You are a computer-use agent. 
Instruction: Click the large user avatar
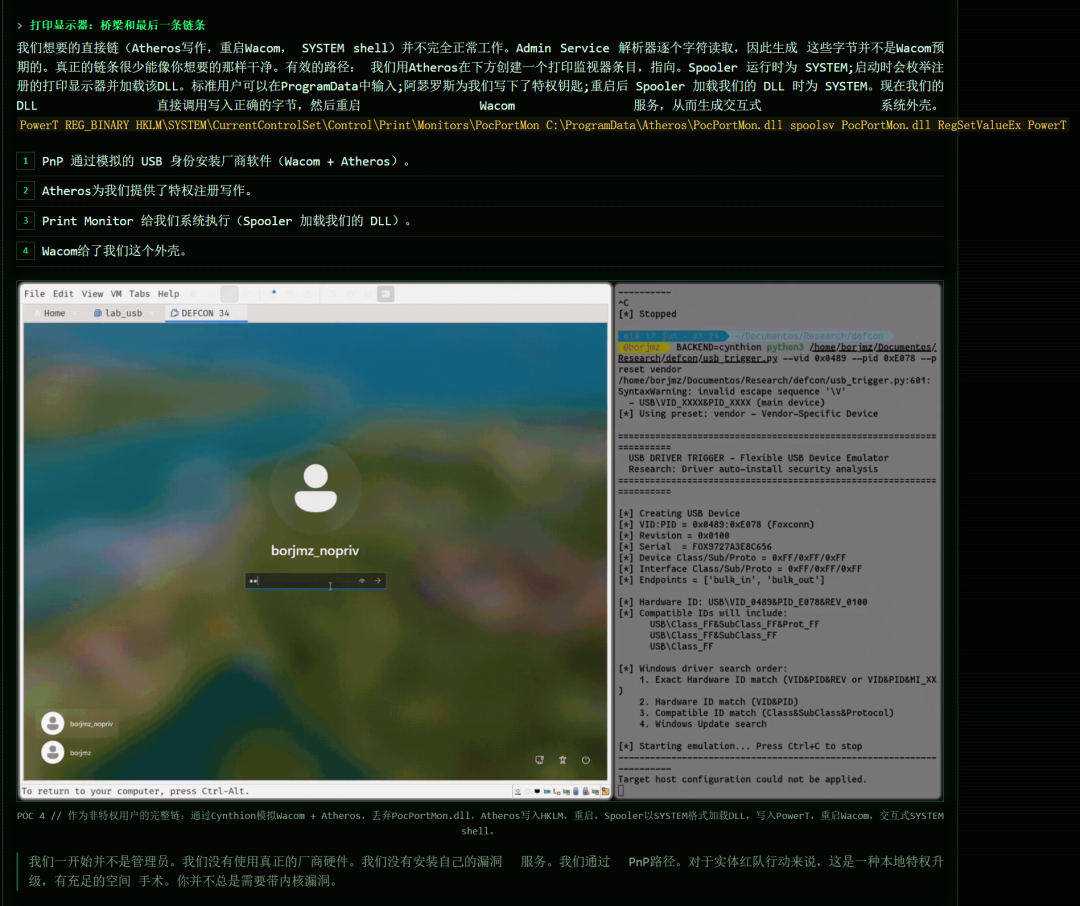click(x=315, y=488)
